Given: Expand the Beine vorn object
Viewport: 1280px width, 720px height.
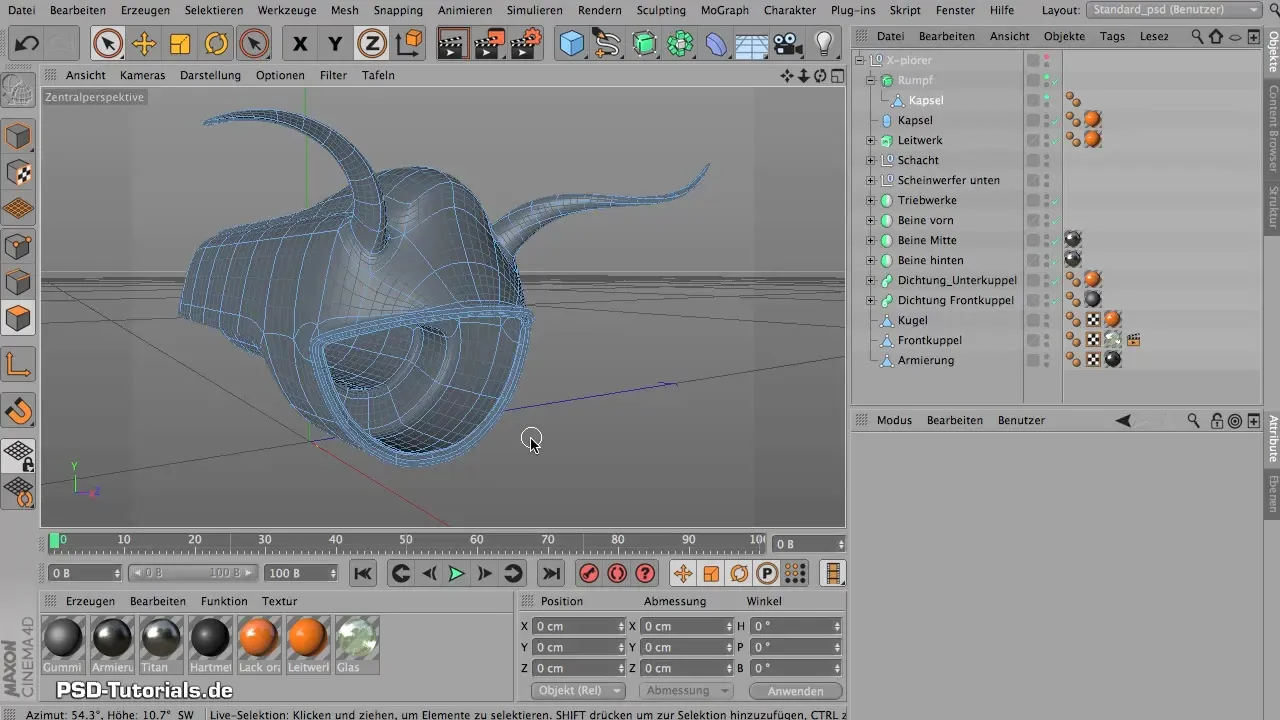Looking at the screenshot, I should (870, 220).
